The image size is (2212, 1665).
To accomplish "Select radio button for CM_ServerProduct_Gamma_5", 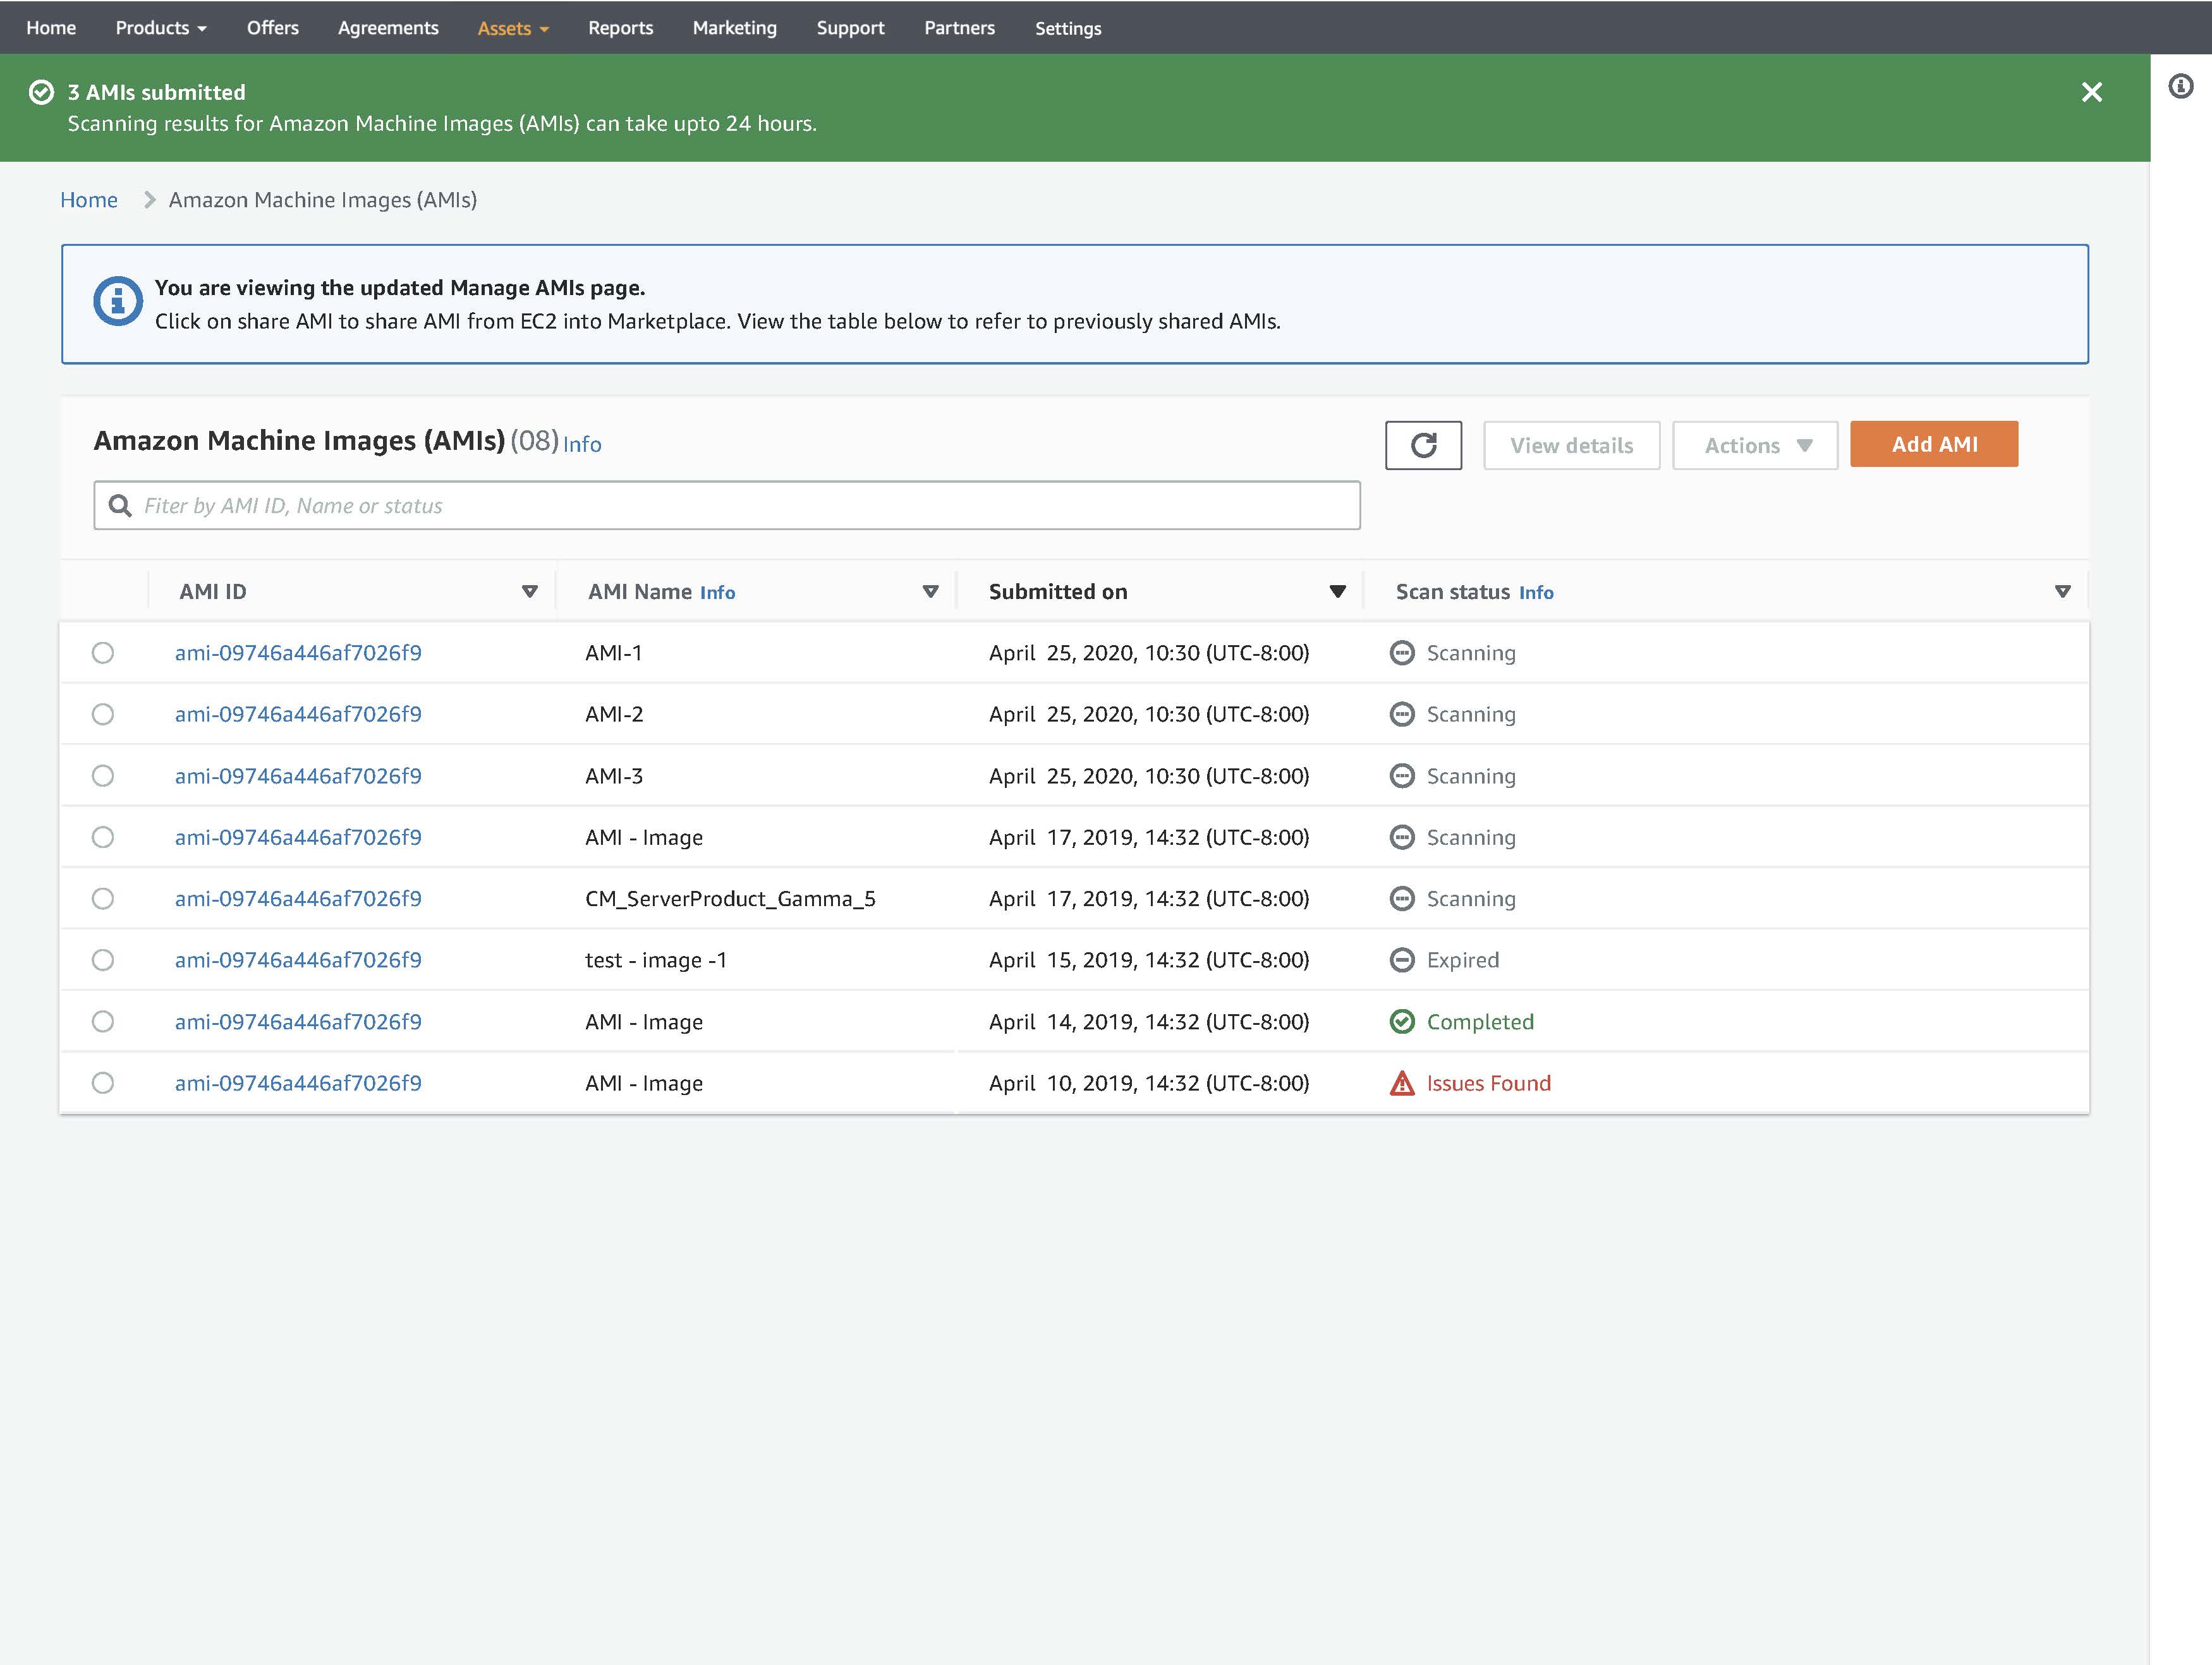I will (x=103, y=898).
